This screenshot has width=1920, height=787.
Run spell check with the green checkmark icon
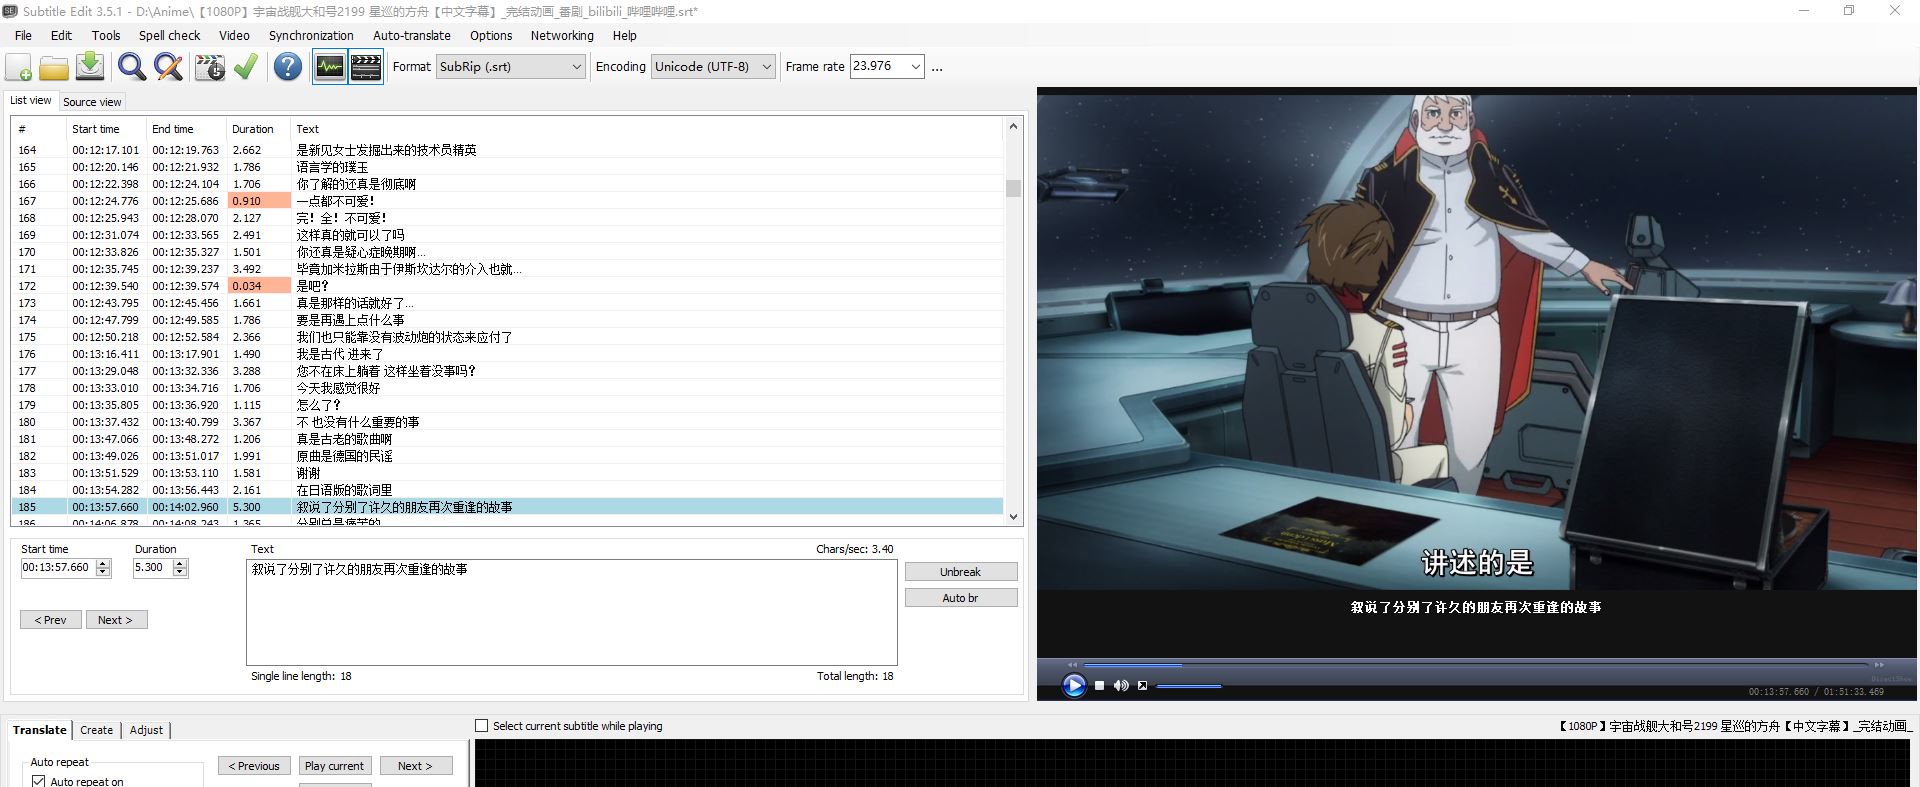tap(246, 67)
